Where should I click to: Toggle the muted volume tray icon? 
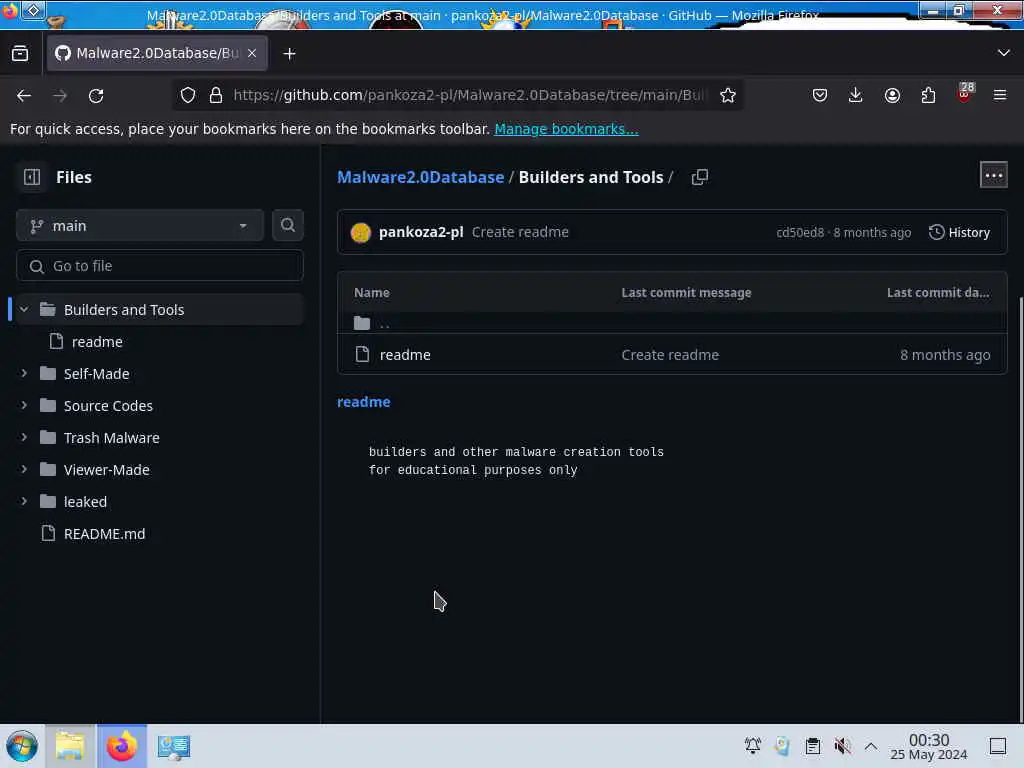(842, 746)
